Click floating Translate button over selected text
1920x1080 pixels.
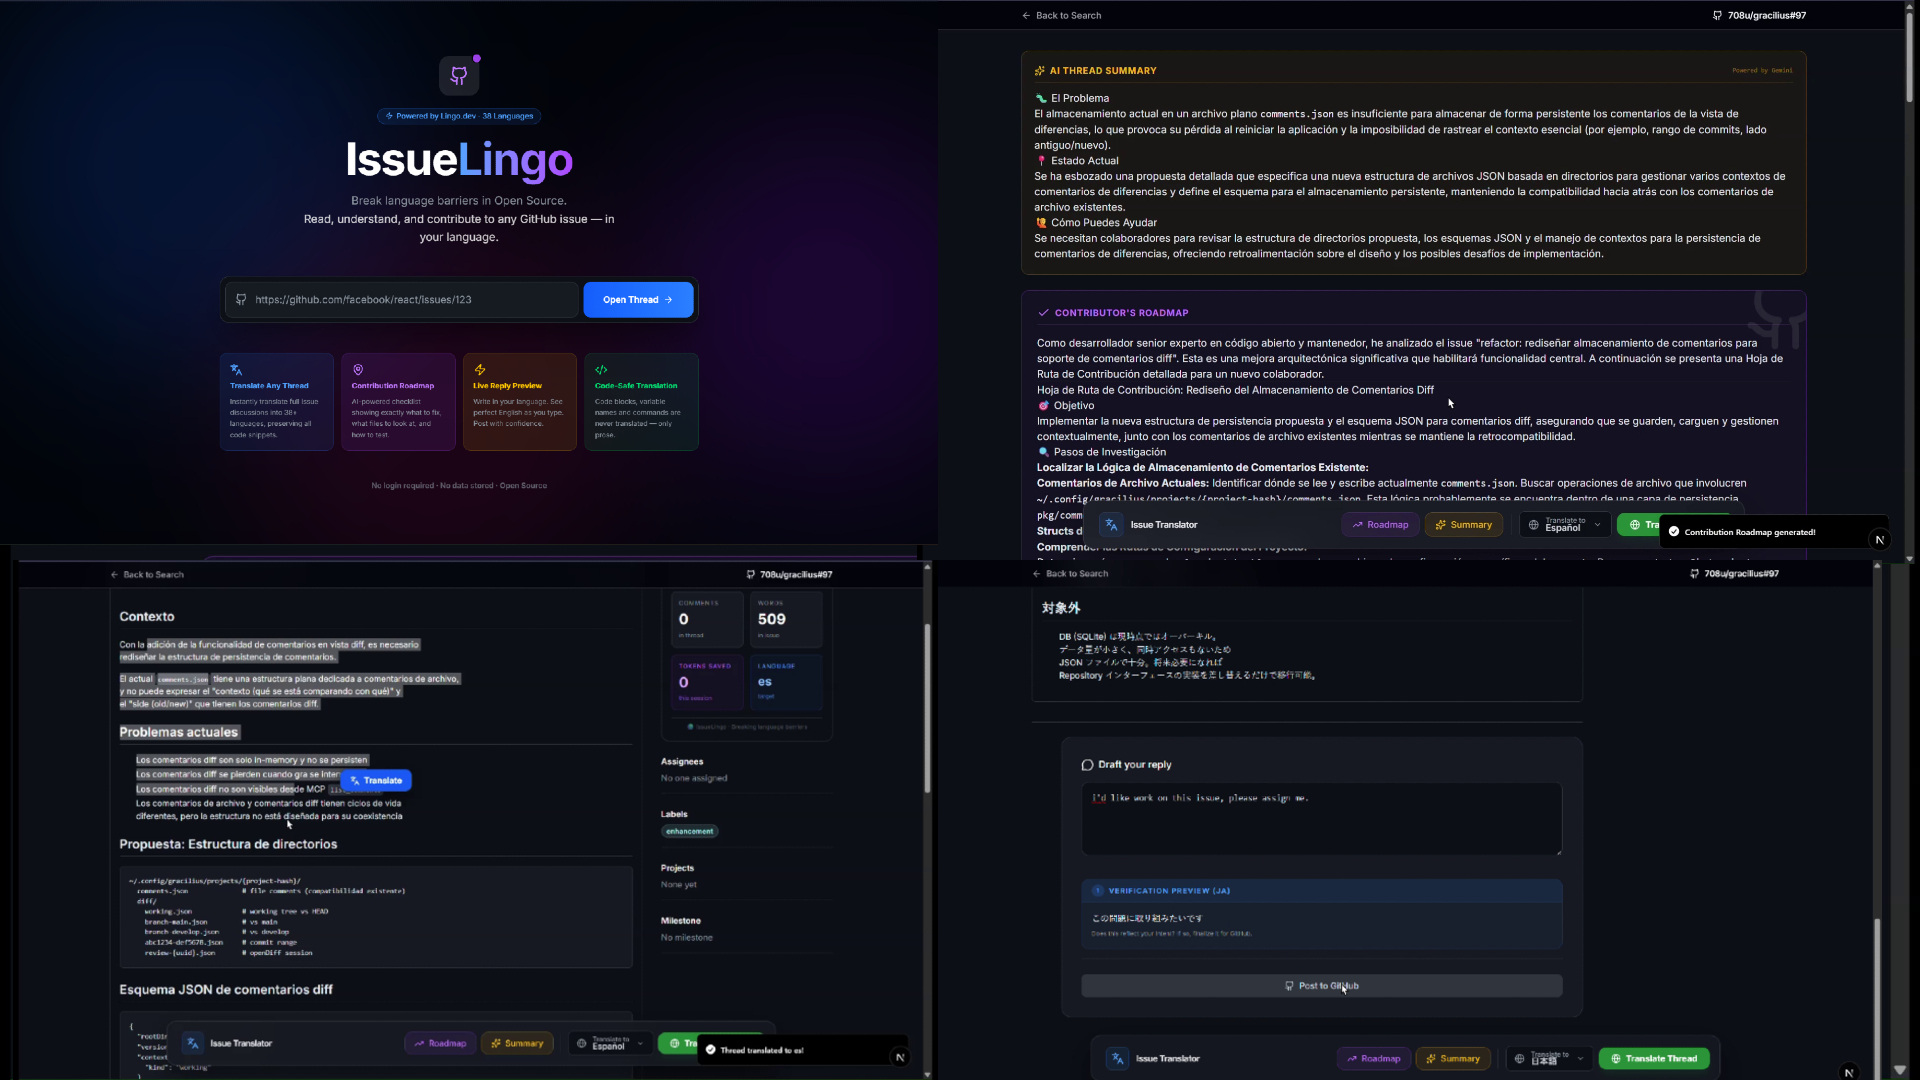tap(376, 780)
